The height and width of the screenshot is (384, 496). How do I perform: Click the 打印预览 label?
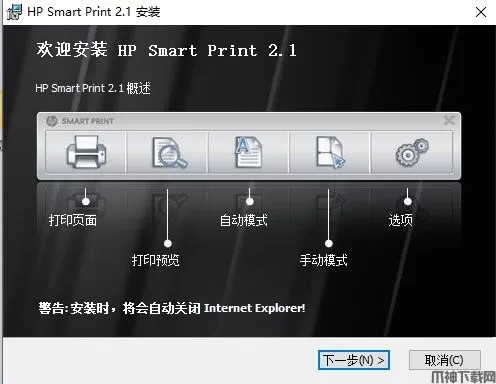tap(155, 260)
